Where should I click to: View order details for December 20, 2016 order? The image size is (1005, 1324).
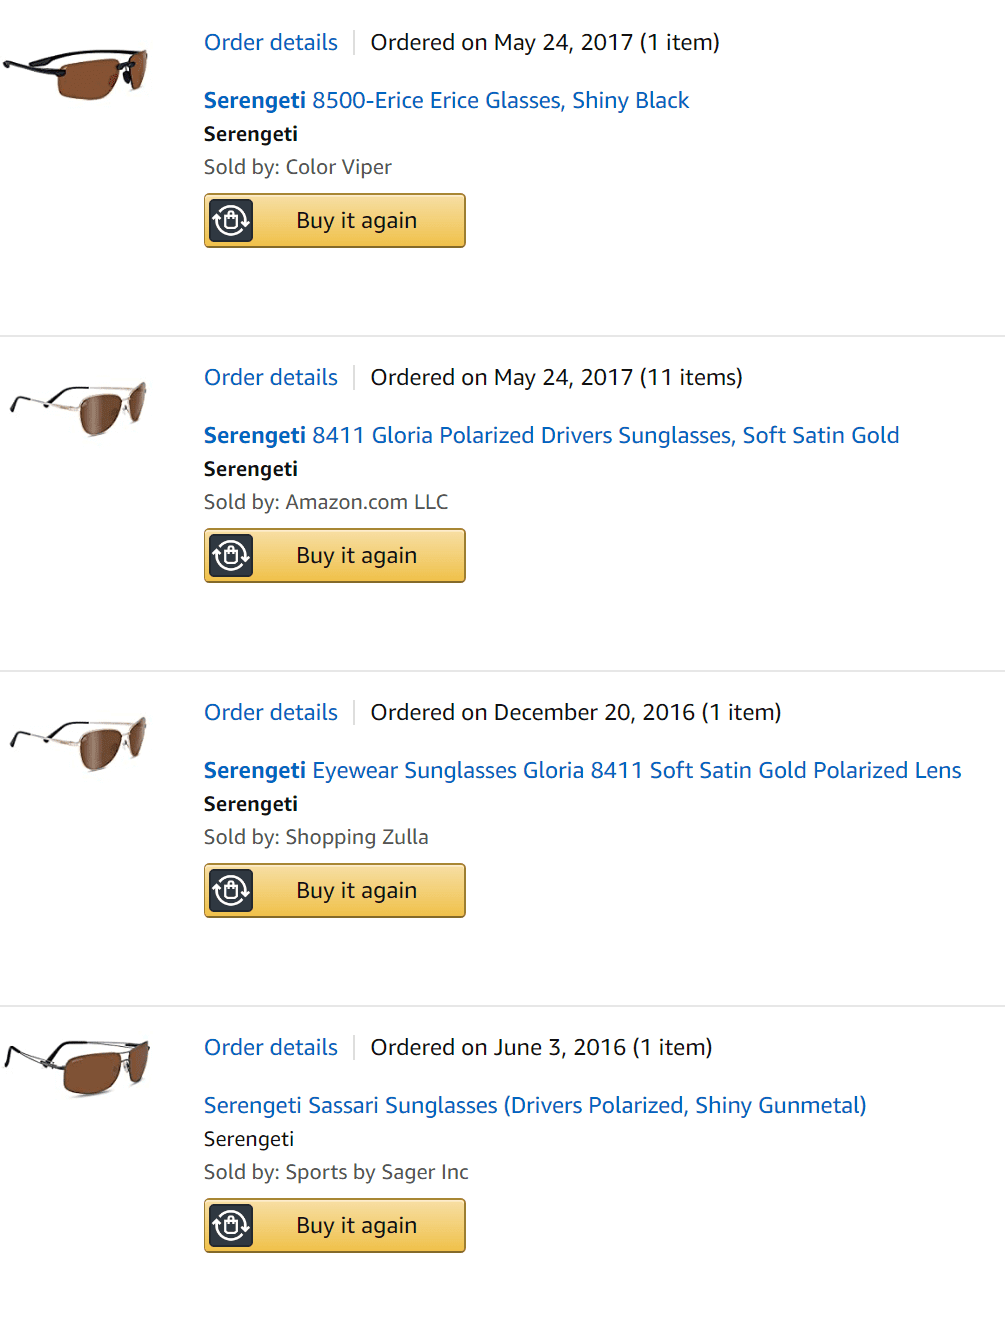click(x=271, y=713)
